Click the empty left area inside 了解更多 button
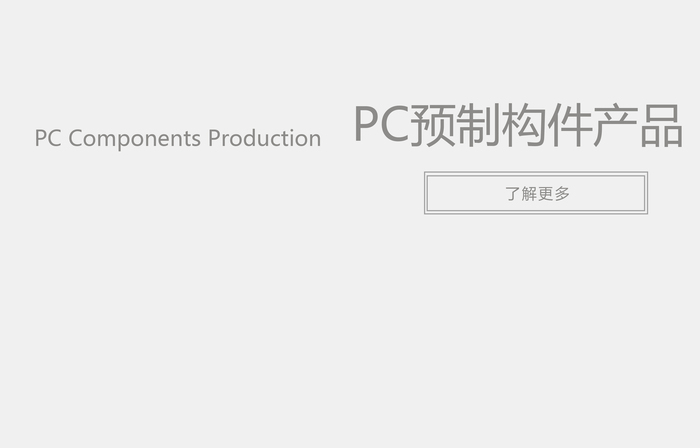 [x=464, y=193]
